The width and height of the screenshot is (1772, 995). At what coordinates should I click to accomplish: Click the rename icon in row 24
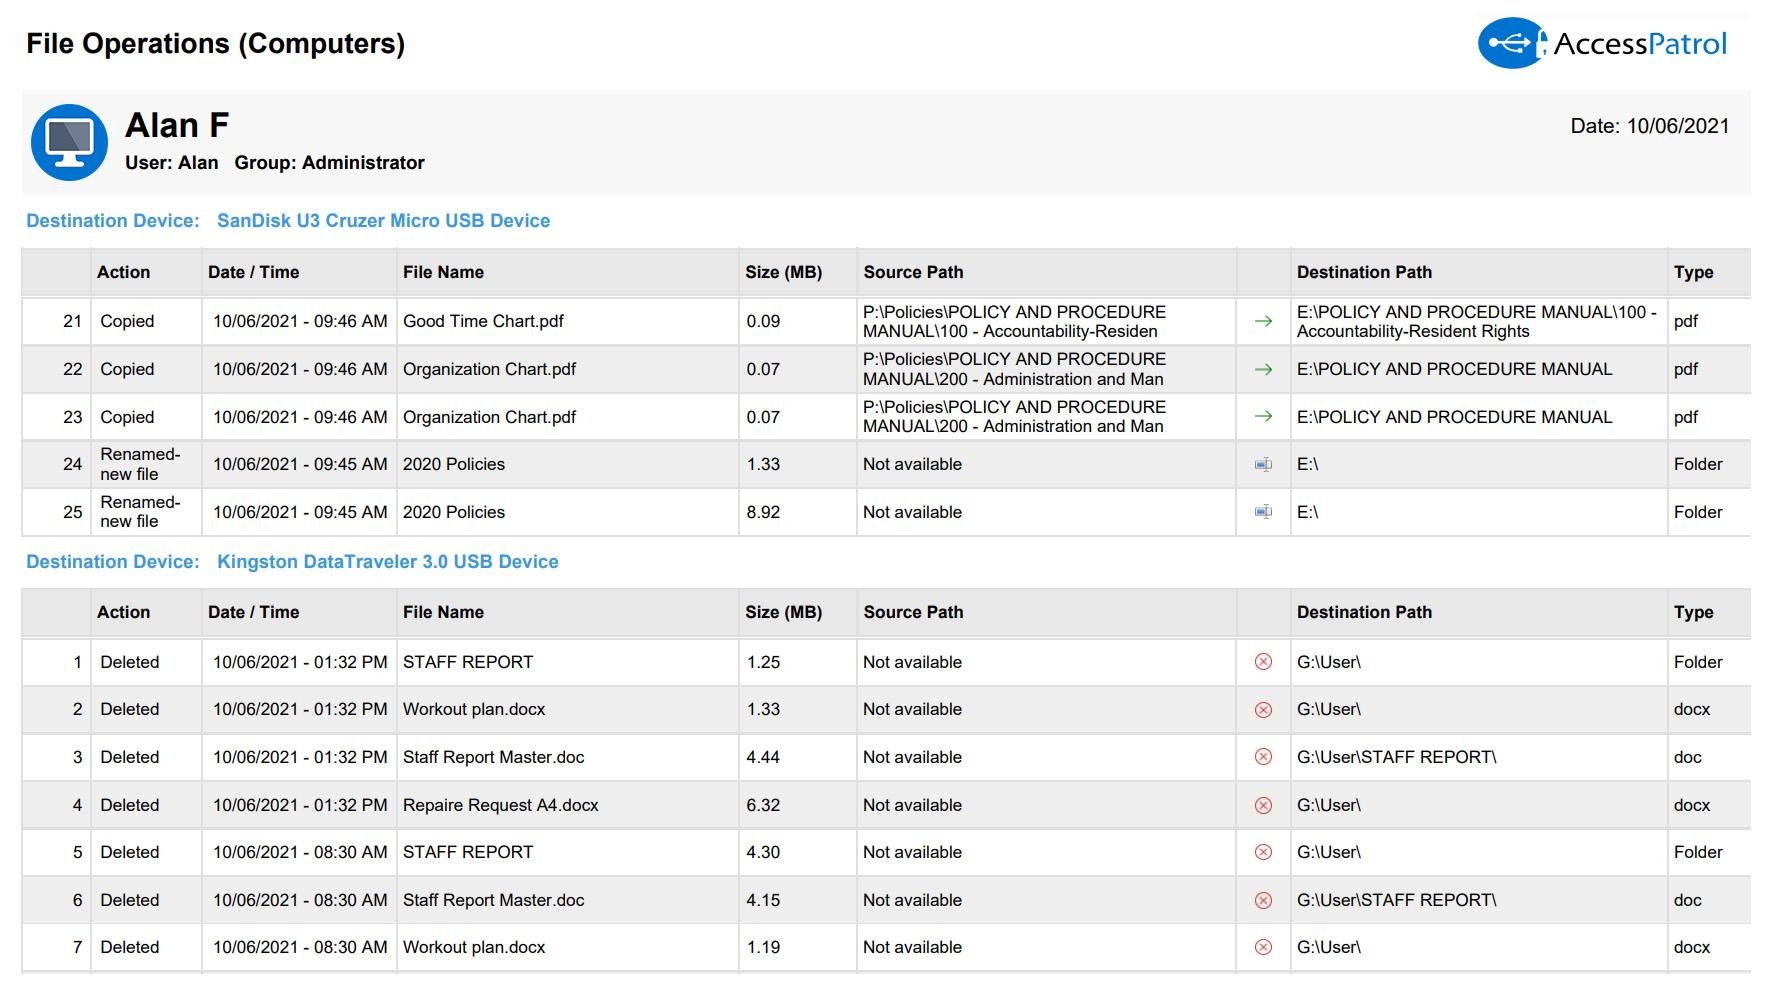1263,464
